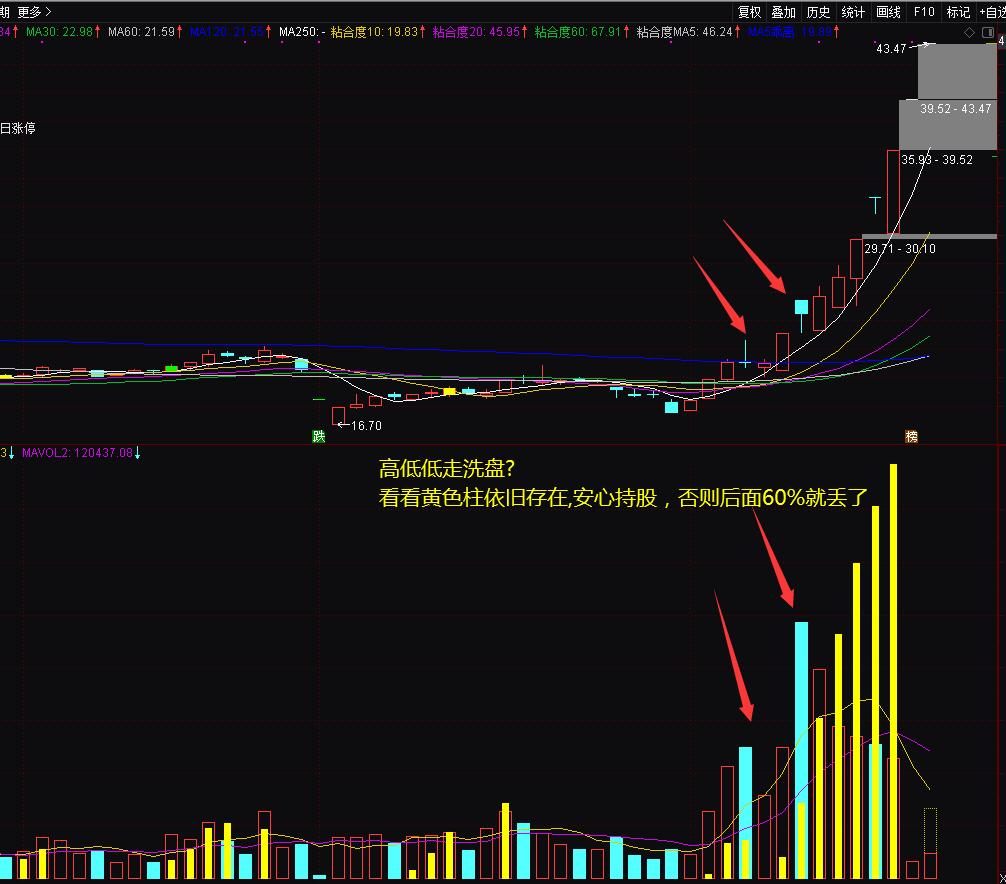Image resolution: width=1006 pixels, height=884 pixels.
Task: Click the 16.70 low price label
Action: click(366, 425)
